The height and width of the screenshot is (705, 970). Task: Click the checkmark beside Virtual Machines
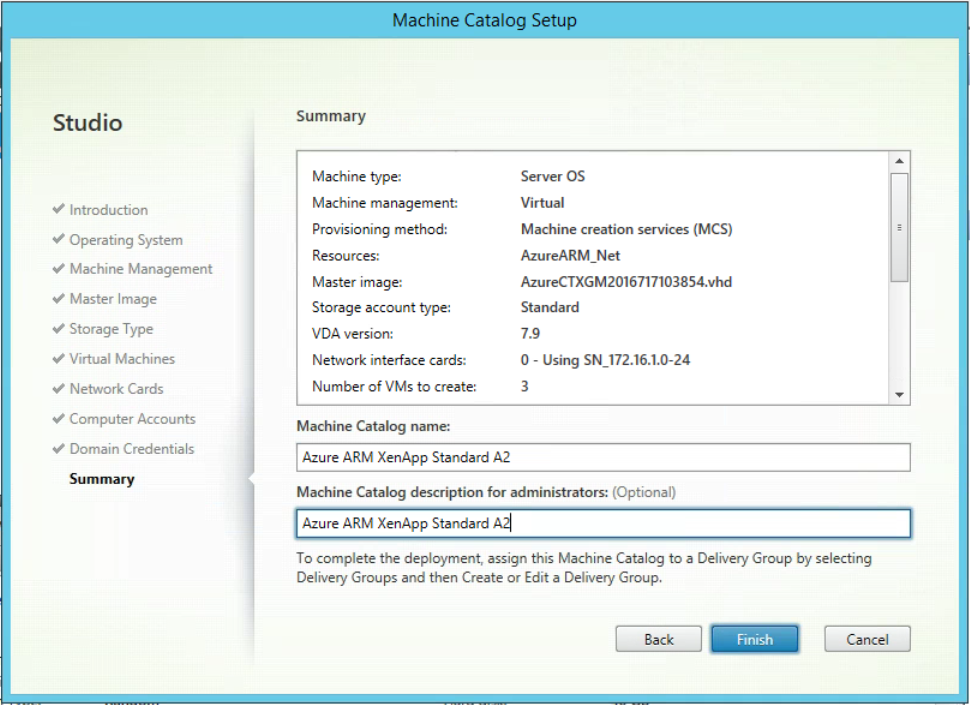[x=59, y=358]
